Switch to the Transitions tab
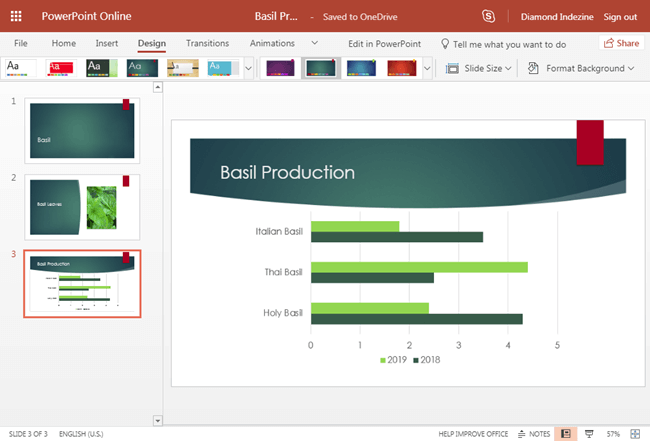 click(207, 44)
